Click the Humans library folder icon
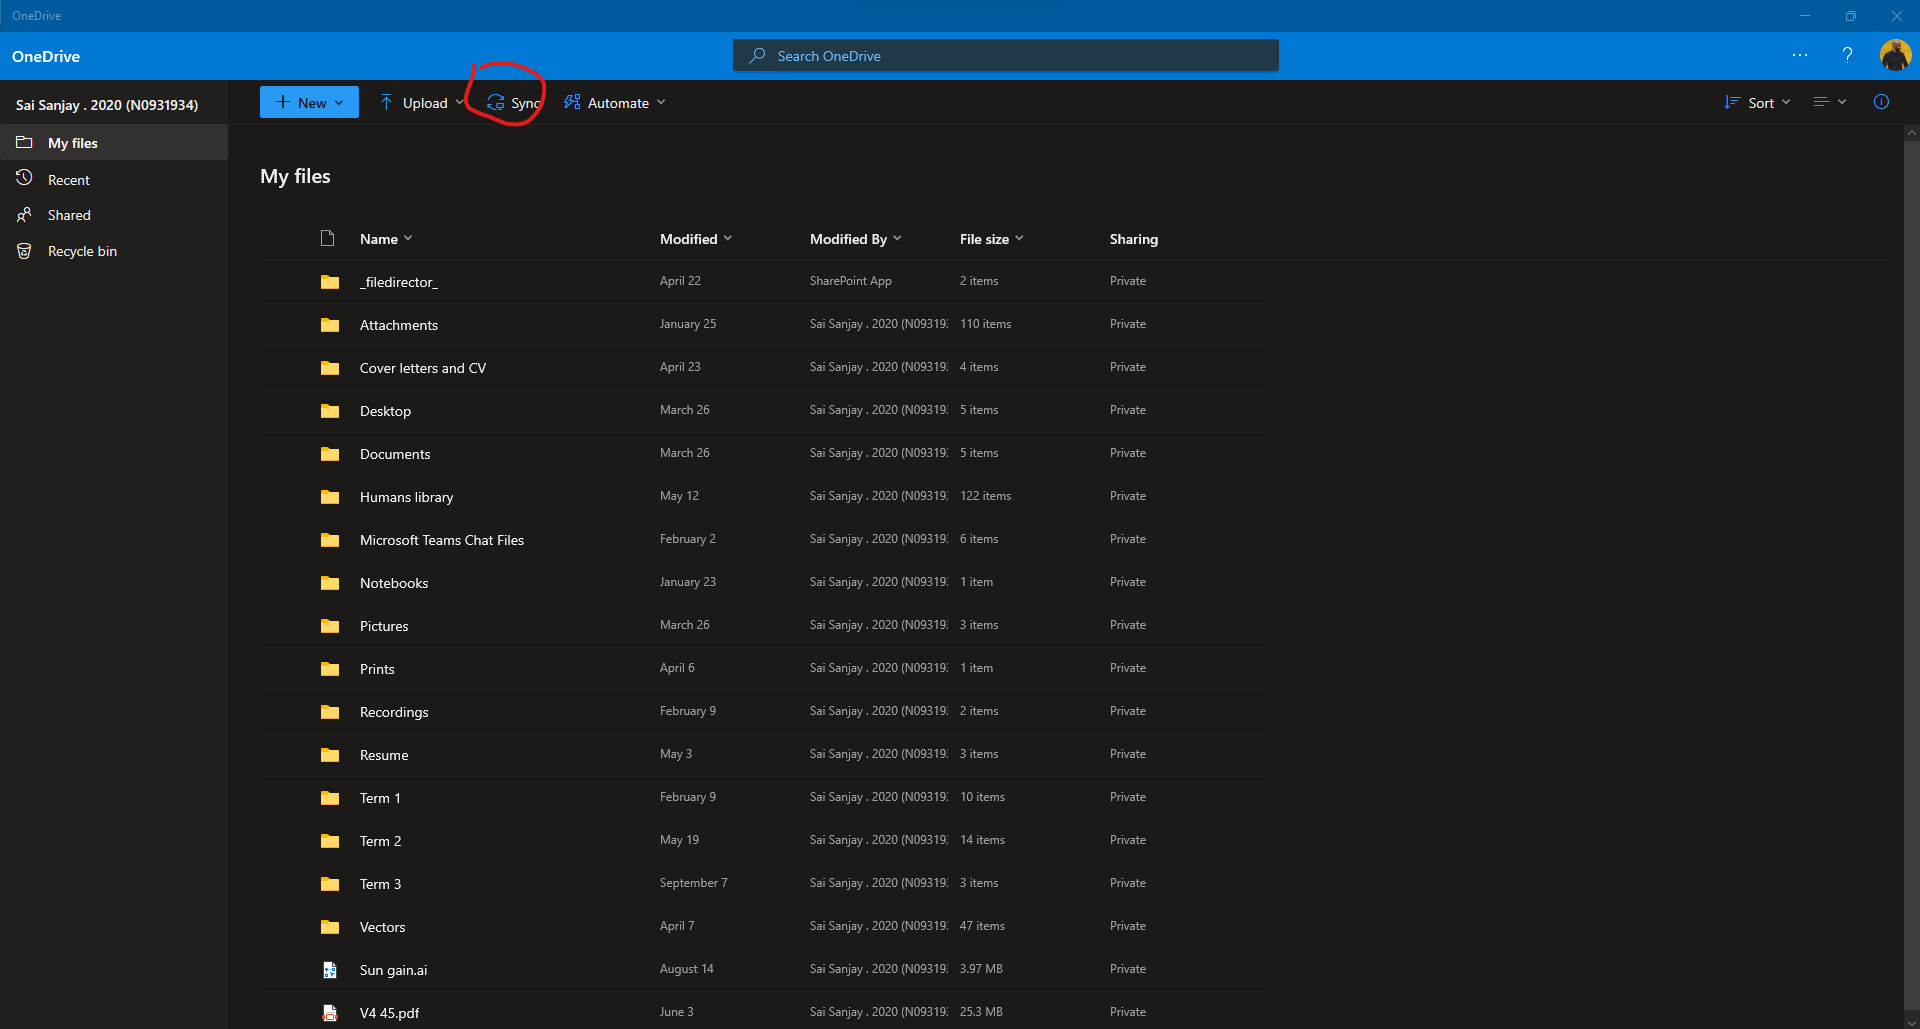Viewport: 1920px width, 1029px height. click(x=330, y=497)
